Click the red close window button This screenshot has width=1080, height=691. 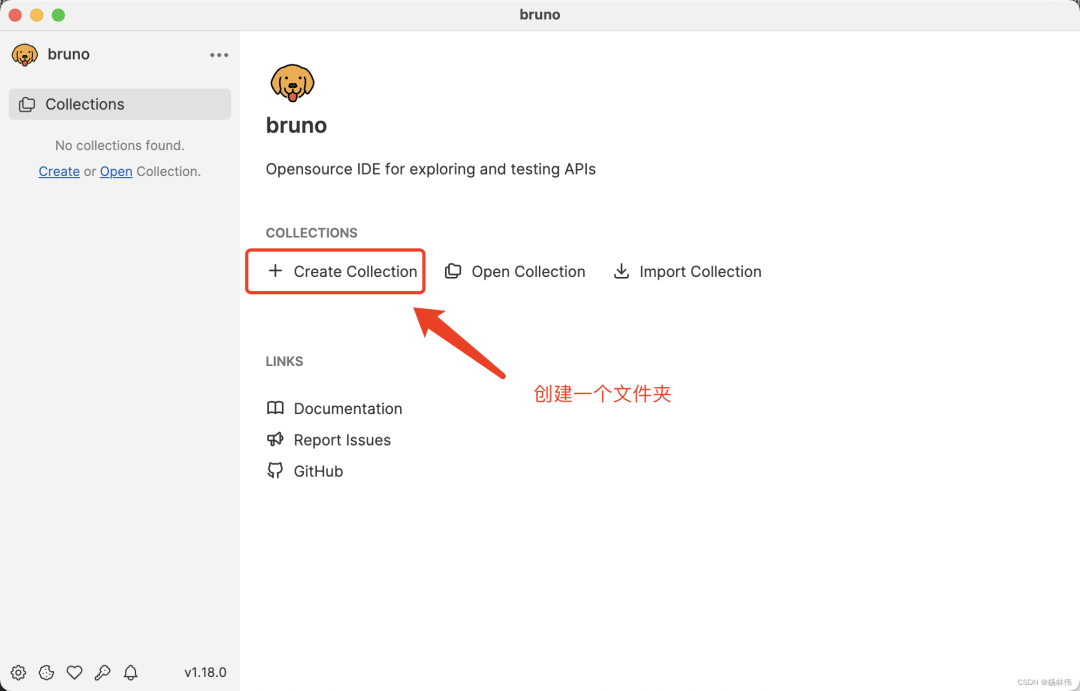[15, 15]
